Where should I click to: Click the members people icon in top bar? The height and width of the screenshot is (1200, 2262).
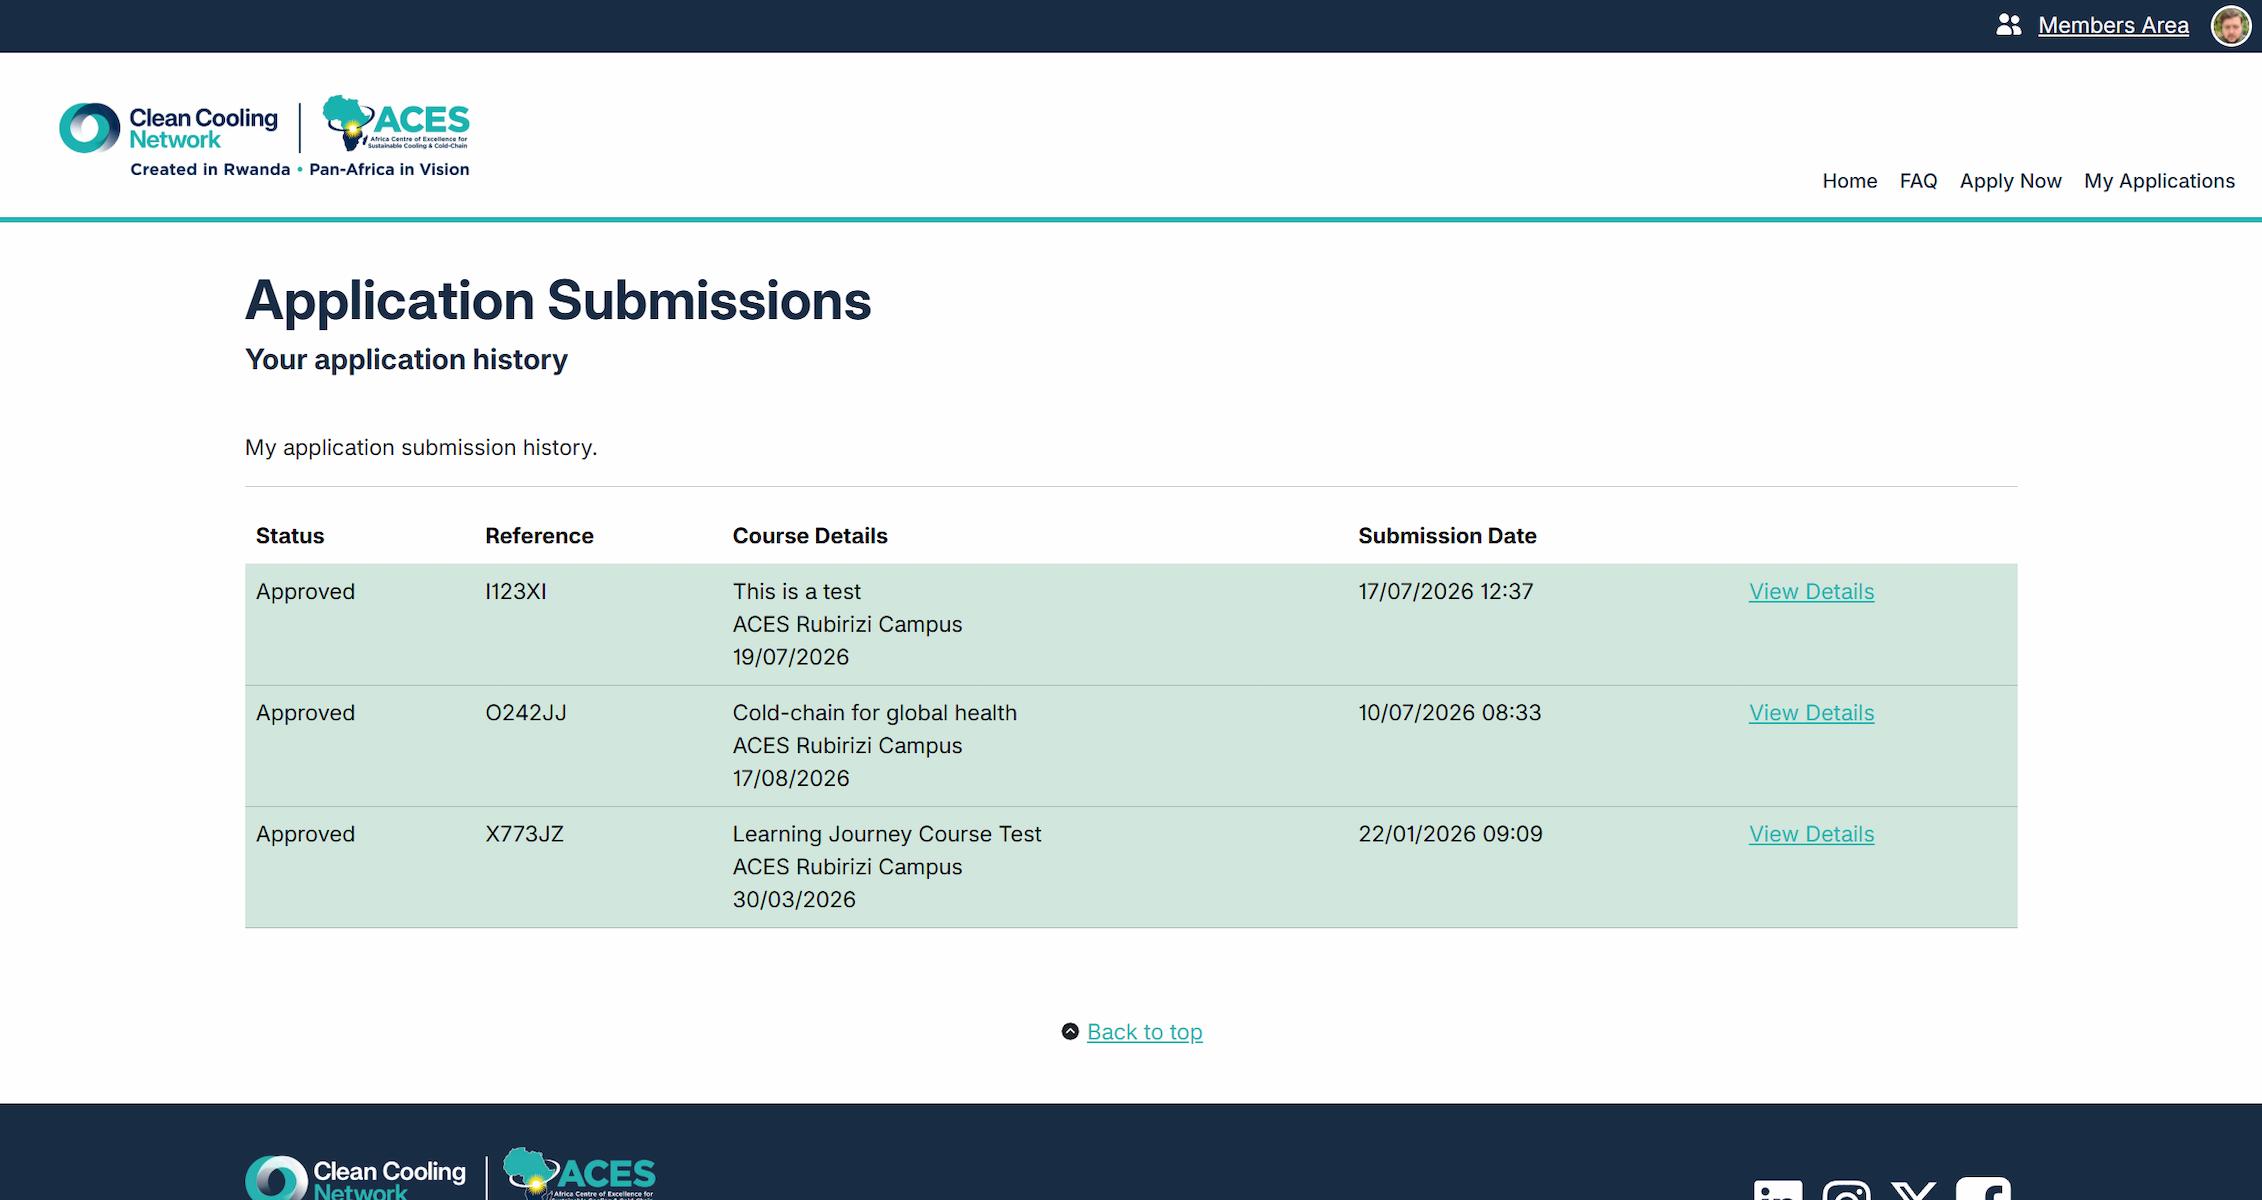point(2008,25)
